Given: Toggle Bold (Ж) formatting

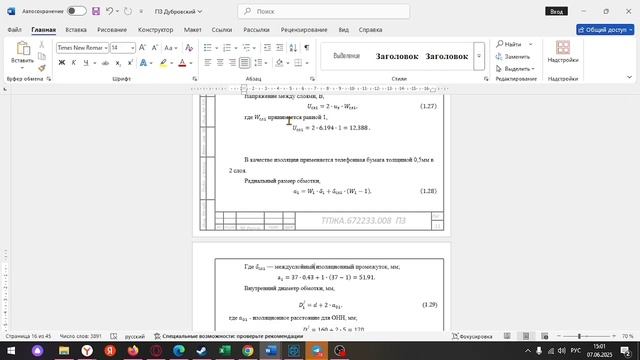Looking at the screenshot, I should coord(62,63).
